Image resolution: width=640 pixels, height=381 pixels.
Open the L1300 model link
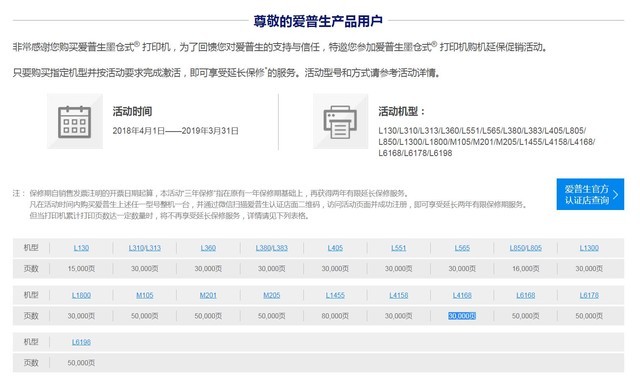pos(589,248)
